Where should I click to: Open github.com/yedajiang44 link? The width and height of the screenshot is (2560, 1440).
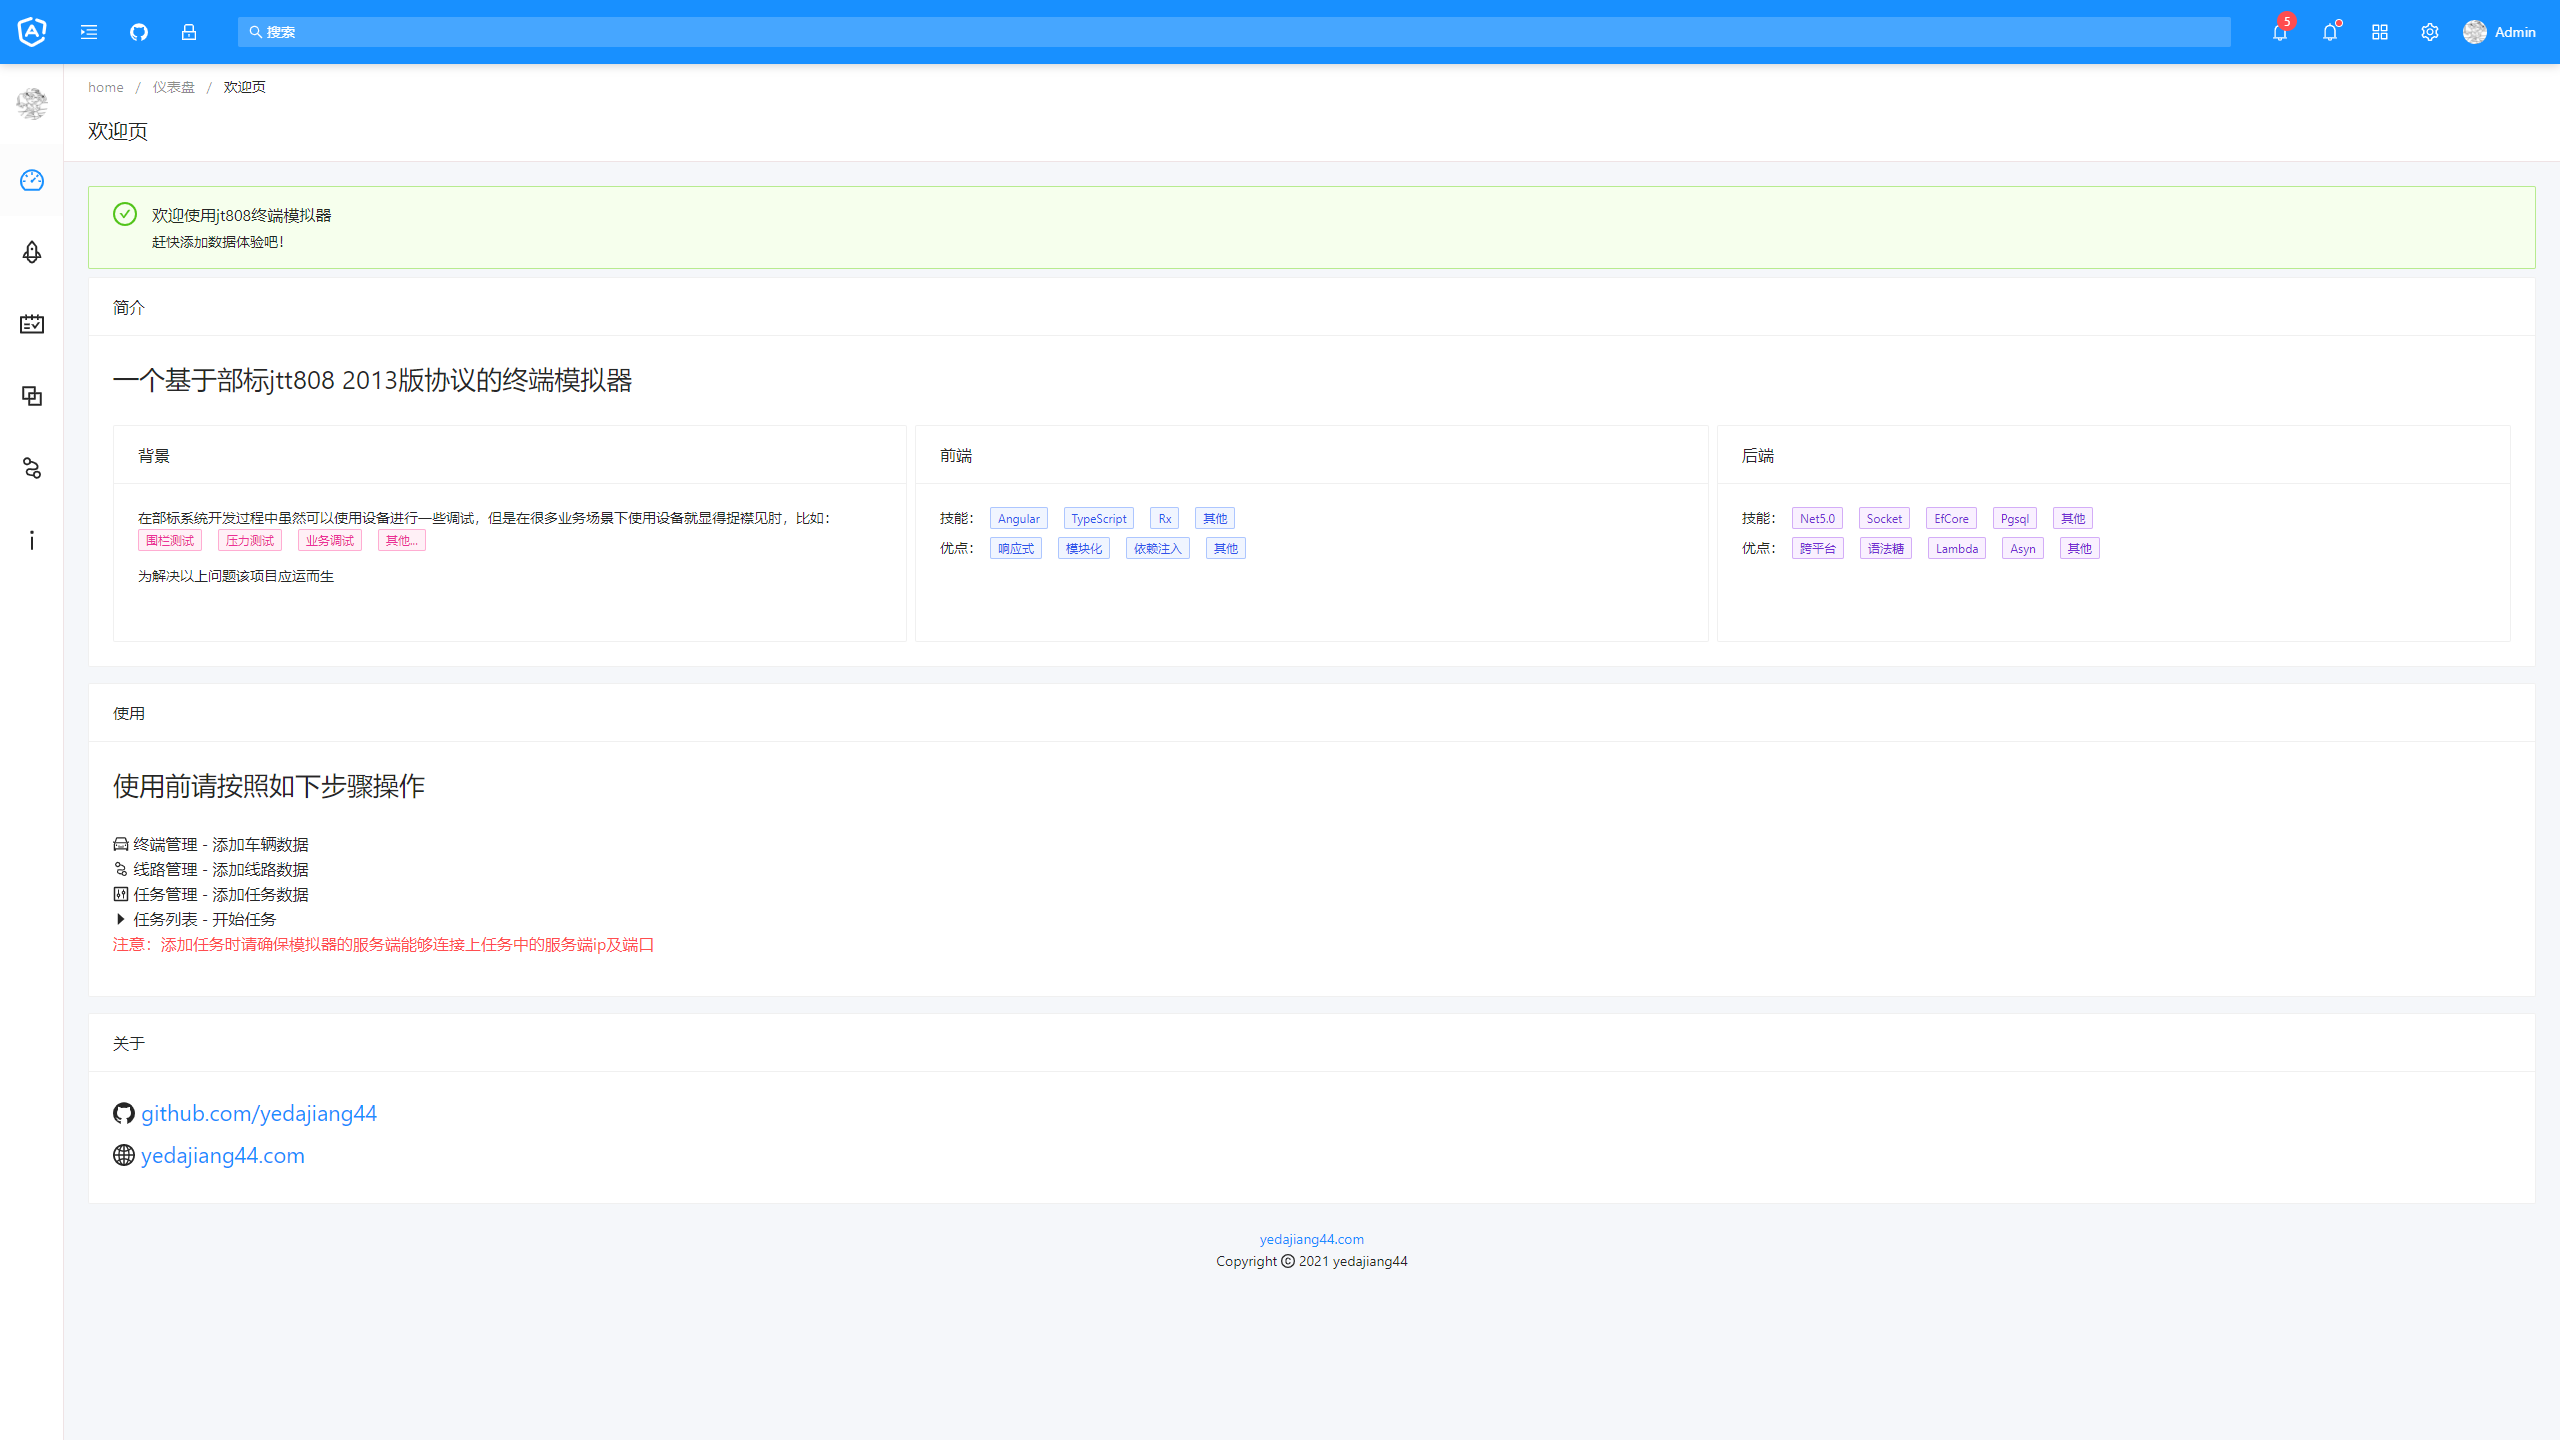pyautogui.click(x=258, y=1113)
